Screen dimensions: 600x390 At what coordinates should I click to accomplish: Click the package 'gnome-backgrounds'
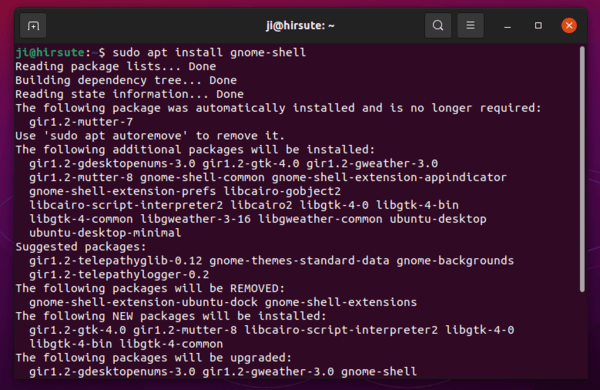tap(455, 260)
